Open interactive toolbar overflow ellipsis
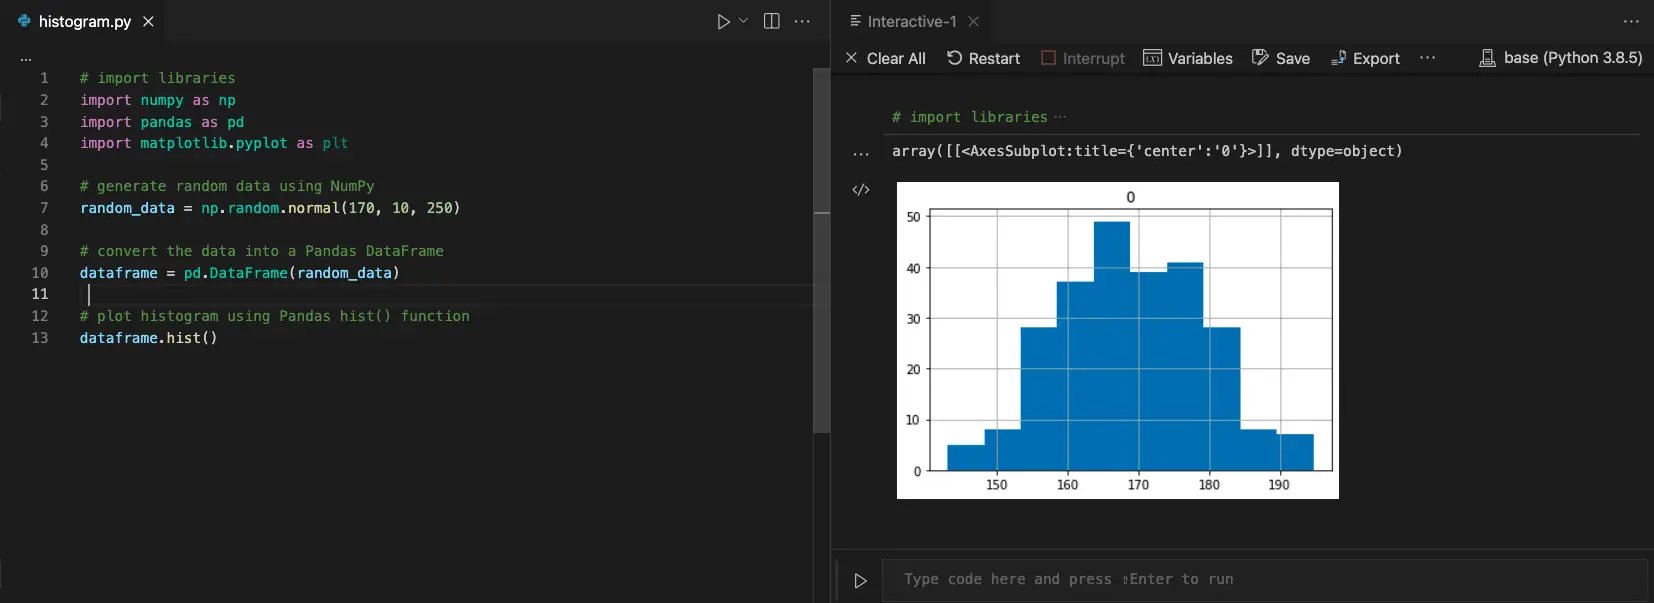Screen dimensions: 1654x603 click(1427, 58)
